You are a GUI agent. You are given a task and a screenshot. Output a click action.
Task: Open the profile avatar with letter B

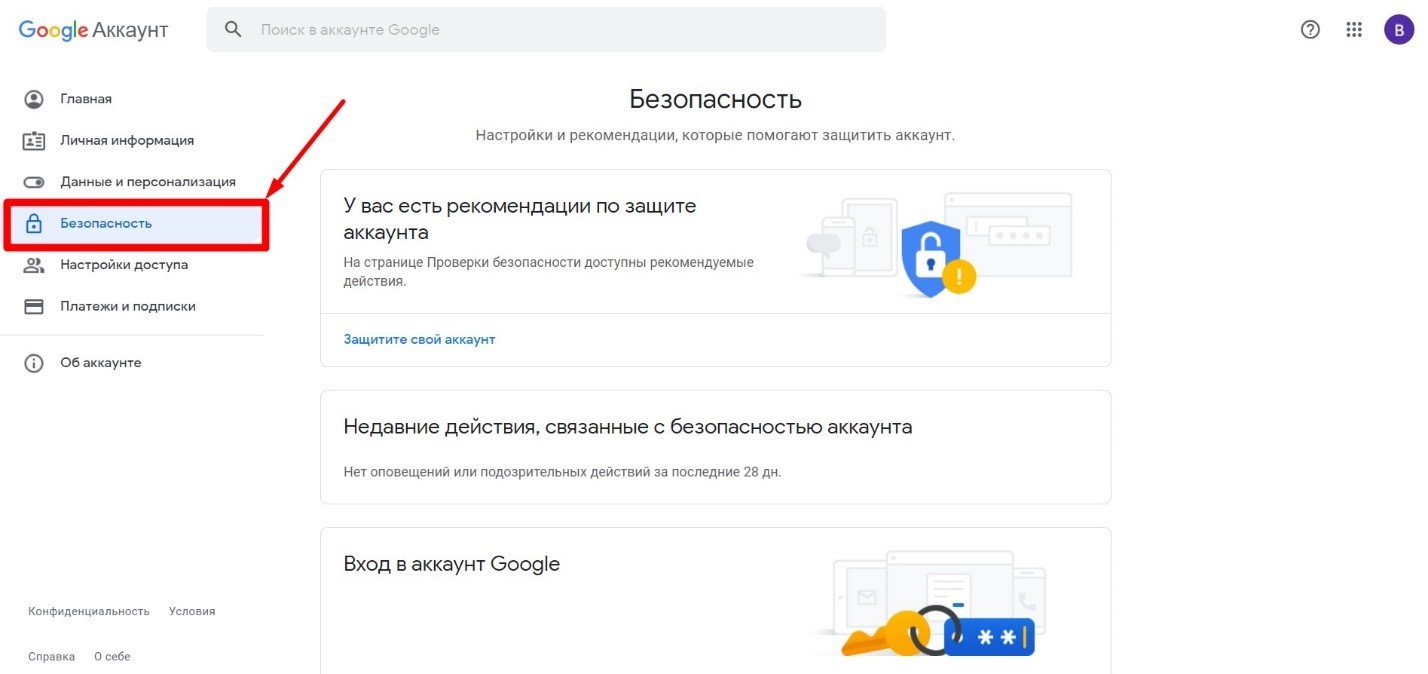[1399, 30]
